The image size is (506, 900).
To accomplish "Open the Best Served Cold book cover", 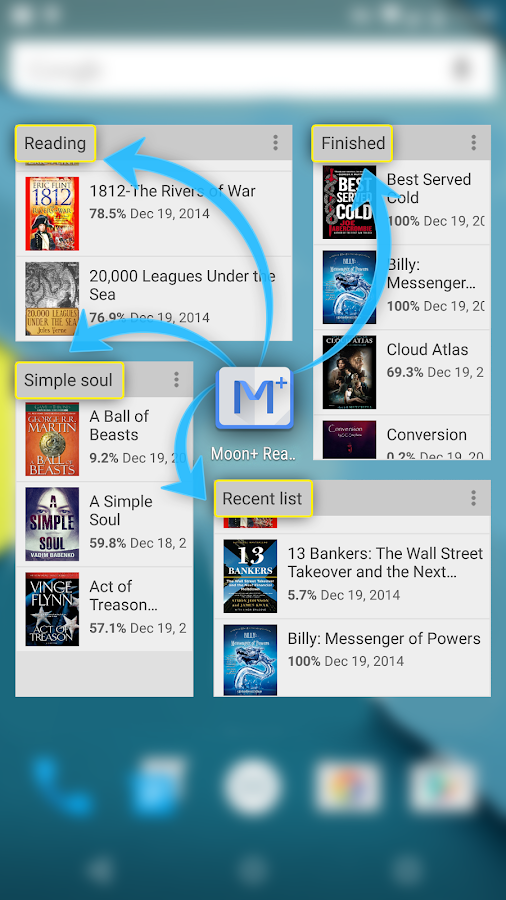I will pyautogui.click(x=349, y=202).
